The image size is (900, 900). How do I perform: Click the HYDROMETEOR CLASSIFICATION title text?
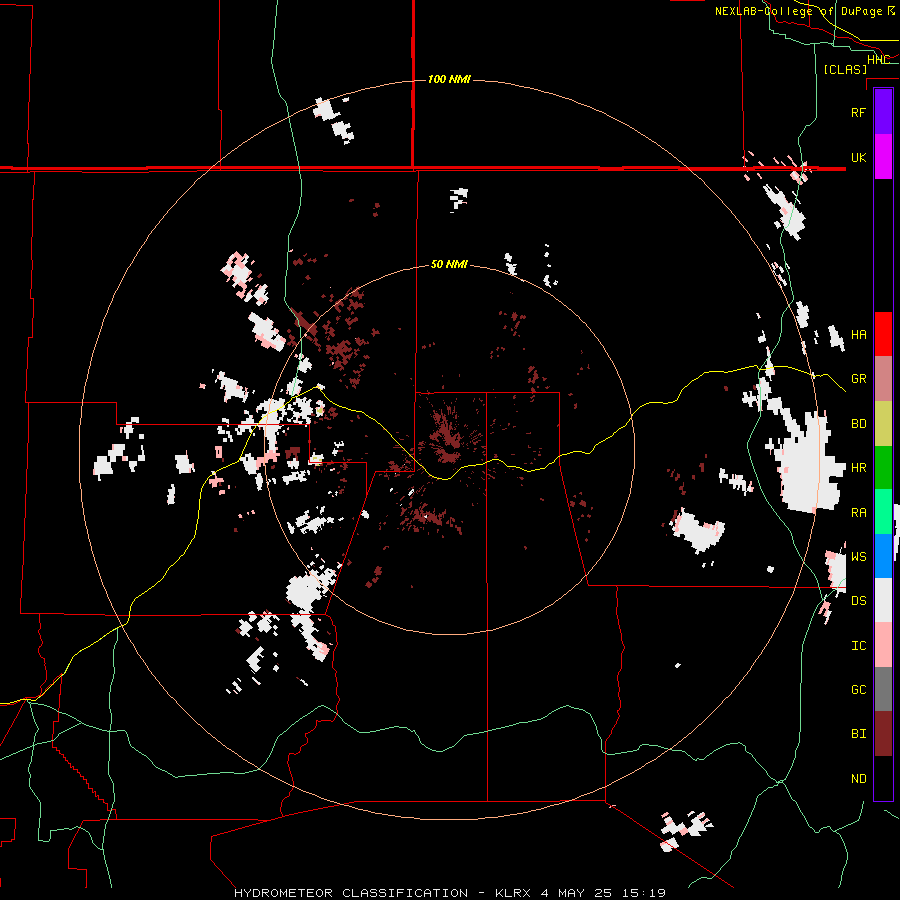coord(351,893)
